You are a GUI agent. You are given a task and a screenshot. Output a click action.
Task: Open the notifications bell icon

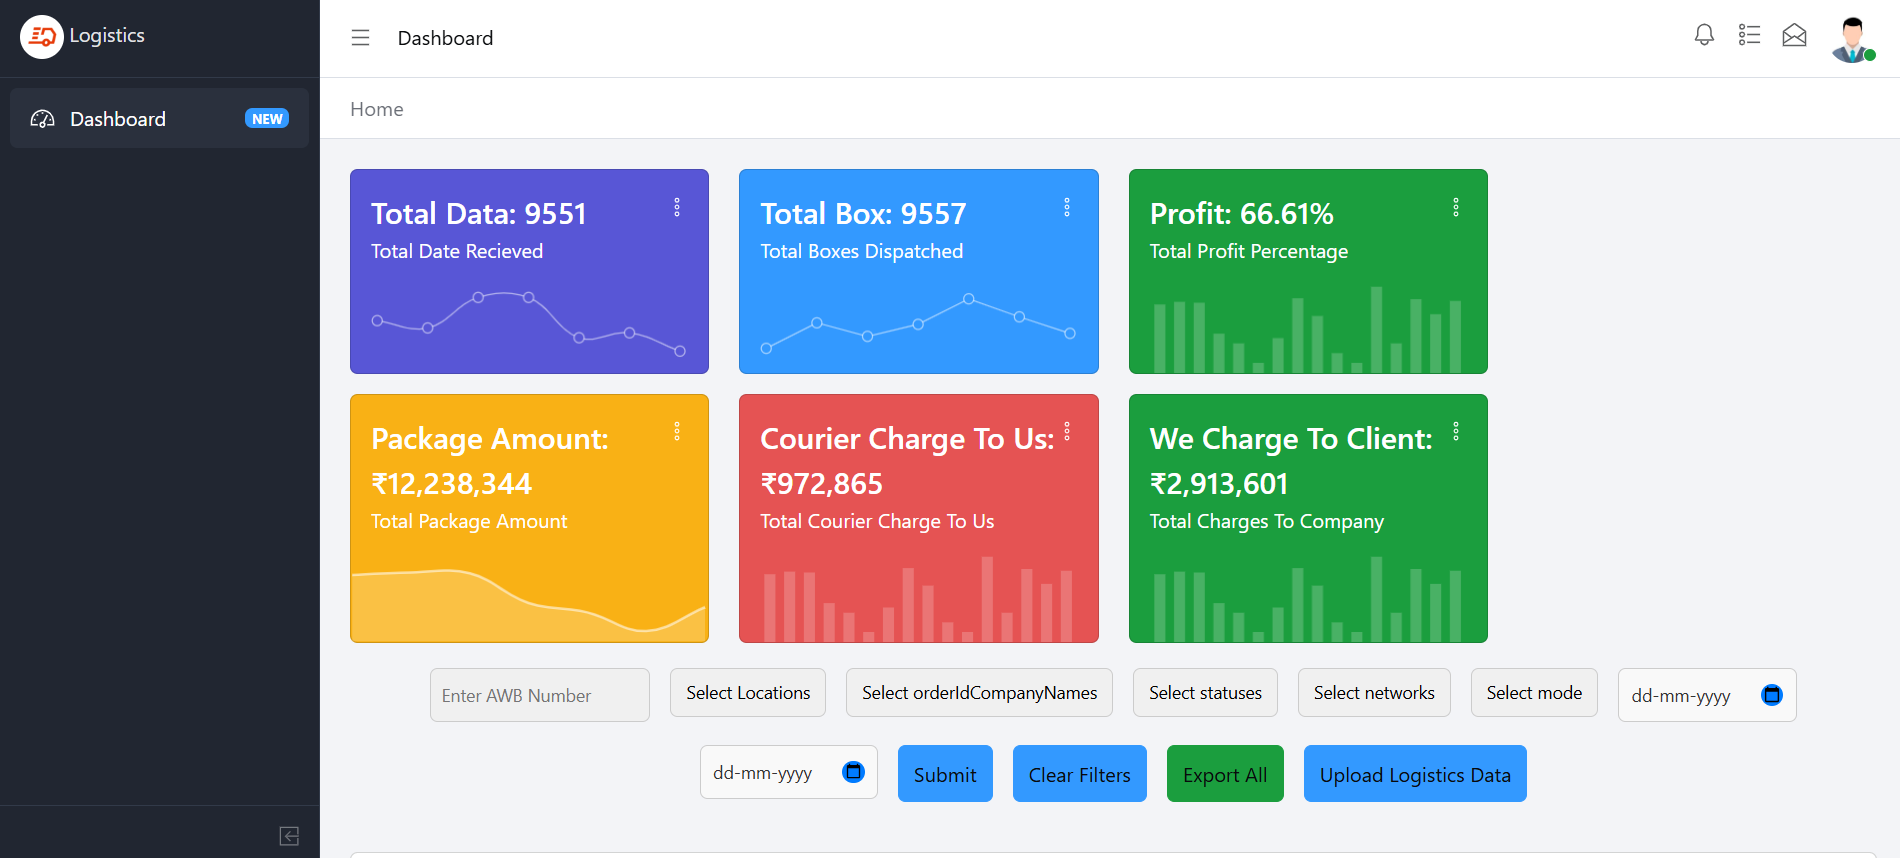click(1704, 36)
